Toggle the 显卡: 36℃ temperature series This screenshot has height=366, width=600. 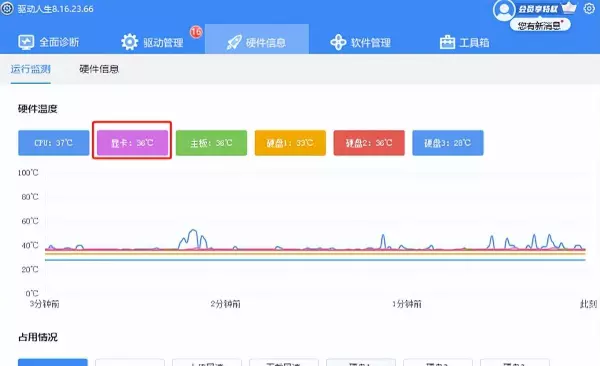(x=132, y=143)
